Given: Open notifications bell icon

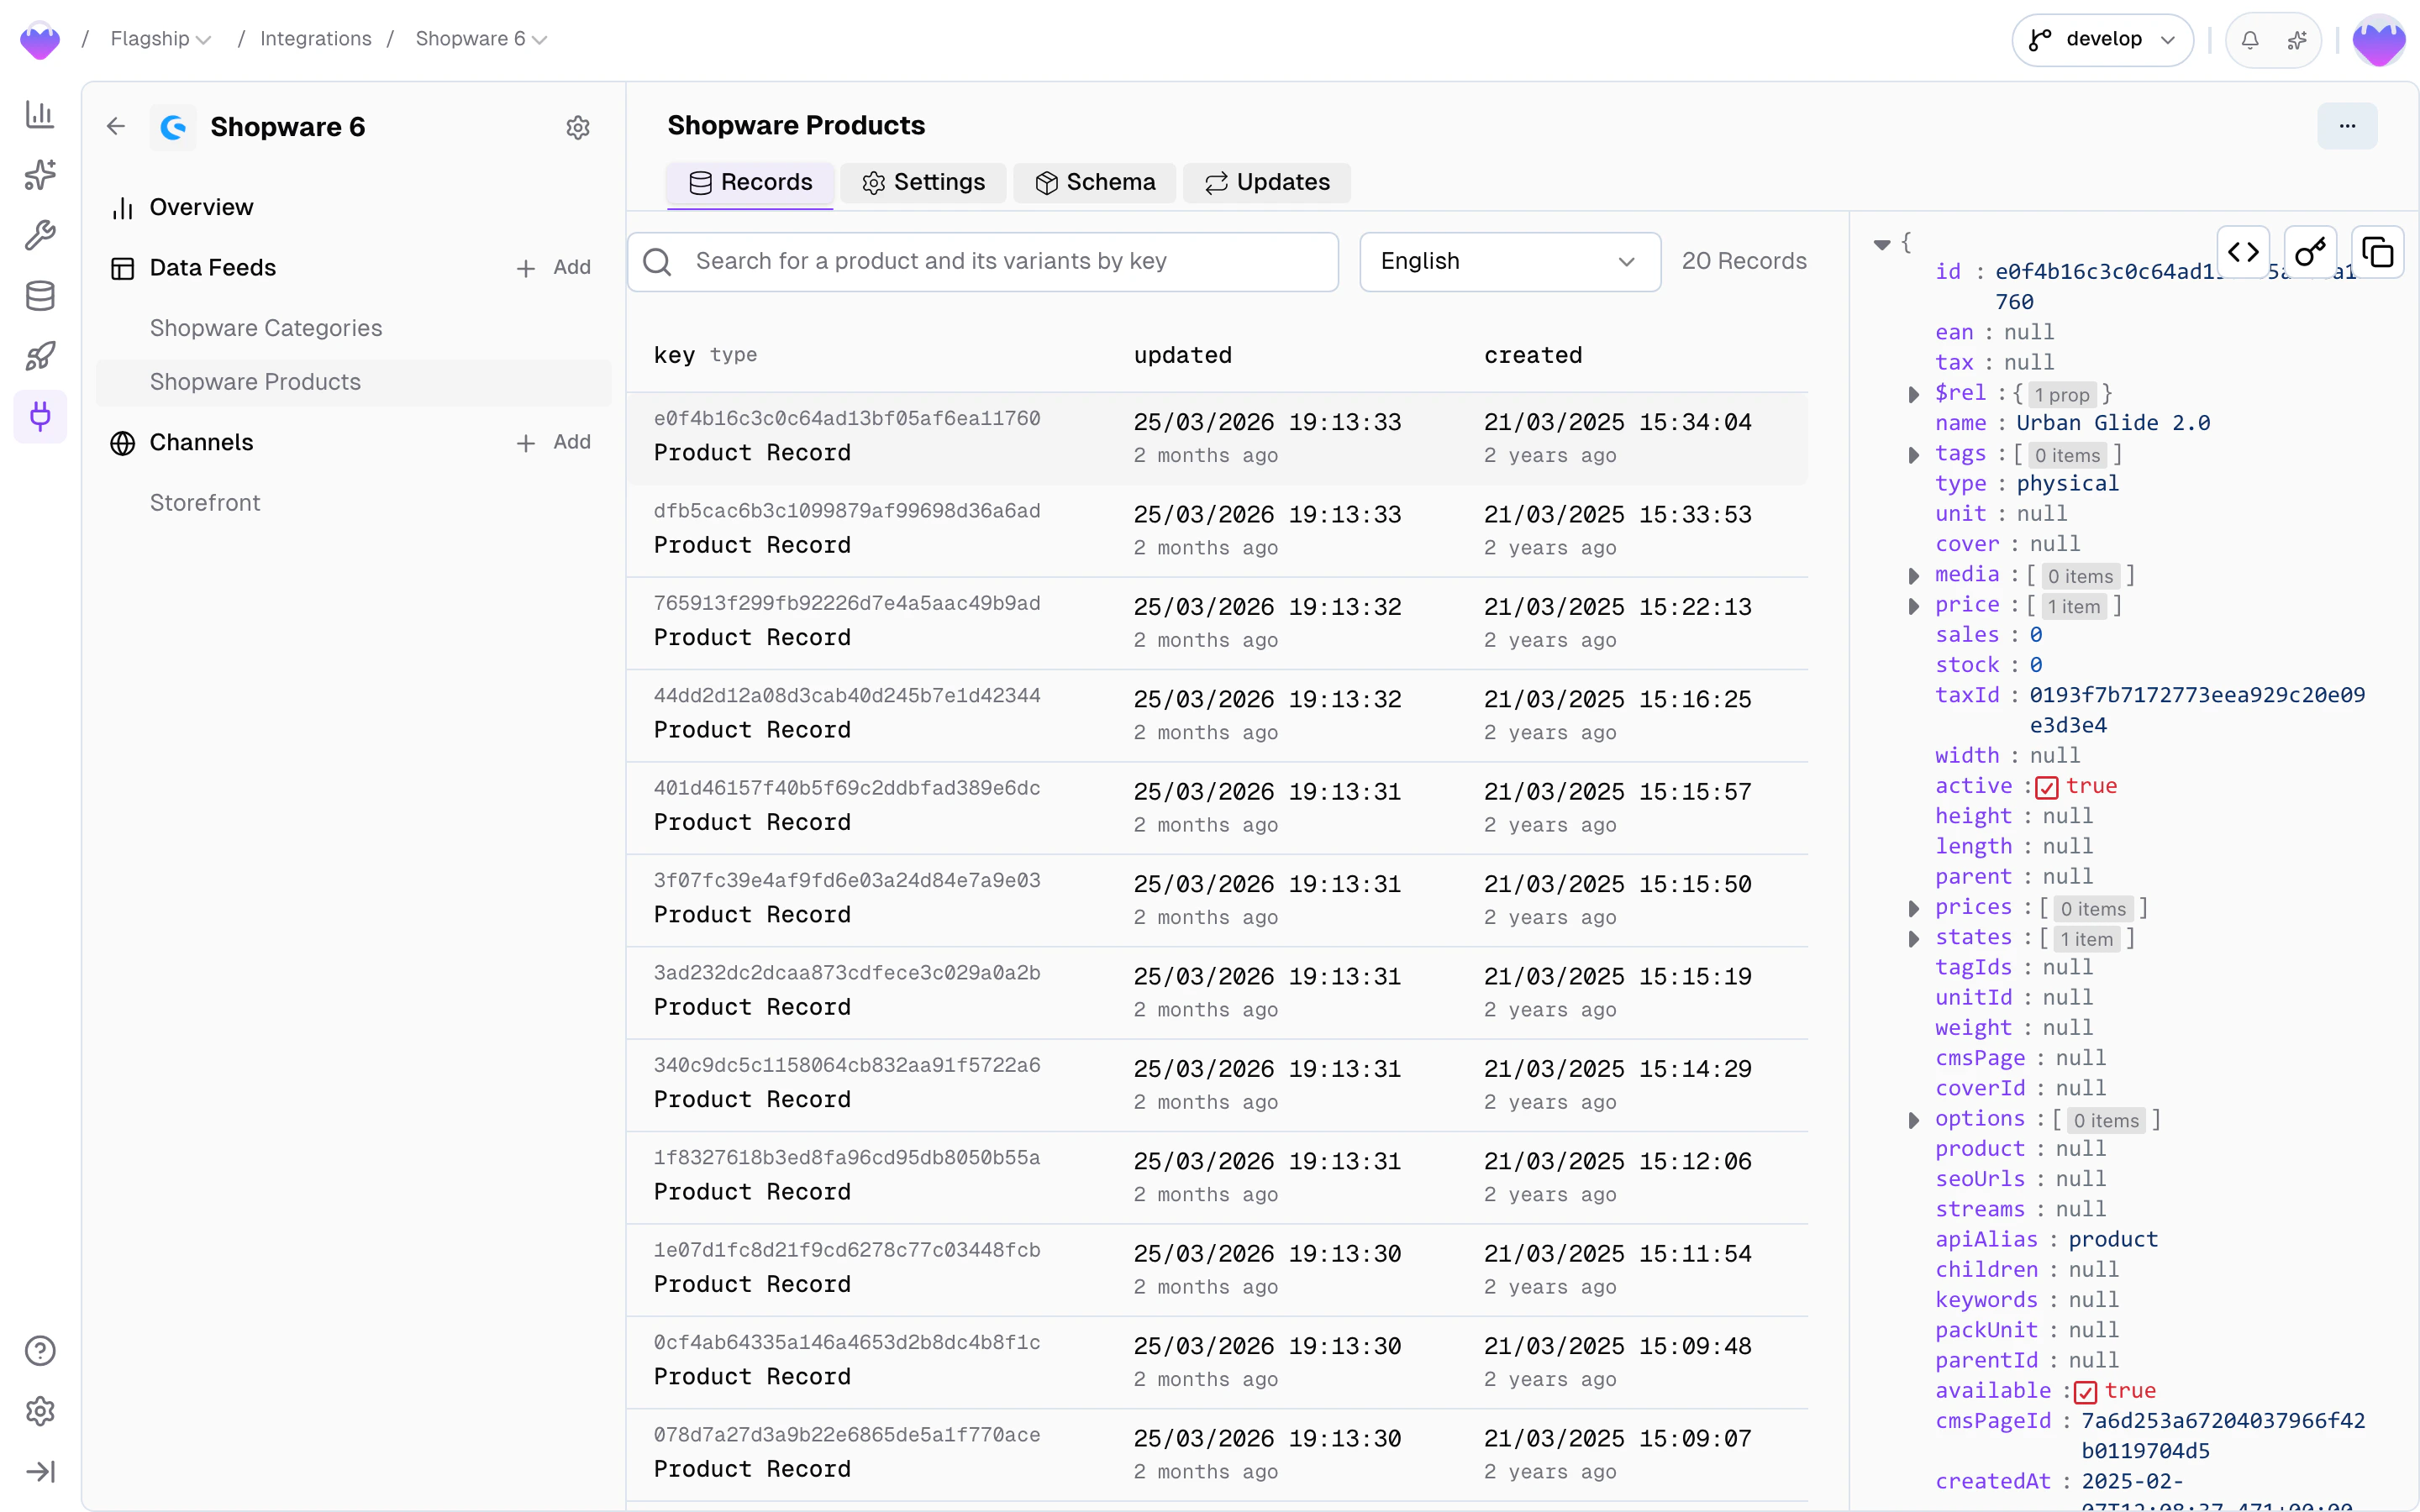Looking at the screenshot, I should click(x=2250, y=40).
